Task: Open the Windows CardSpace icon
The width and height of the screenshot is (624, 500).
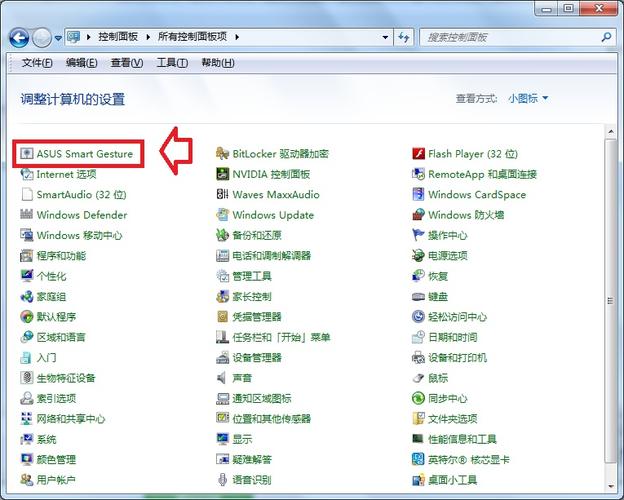Action: pyautogui.click(x=418, y=194)
